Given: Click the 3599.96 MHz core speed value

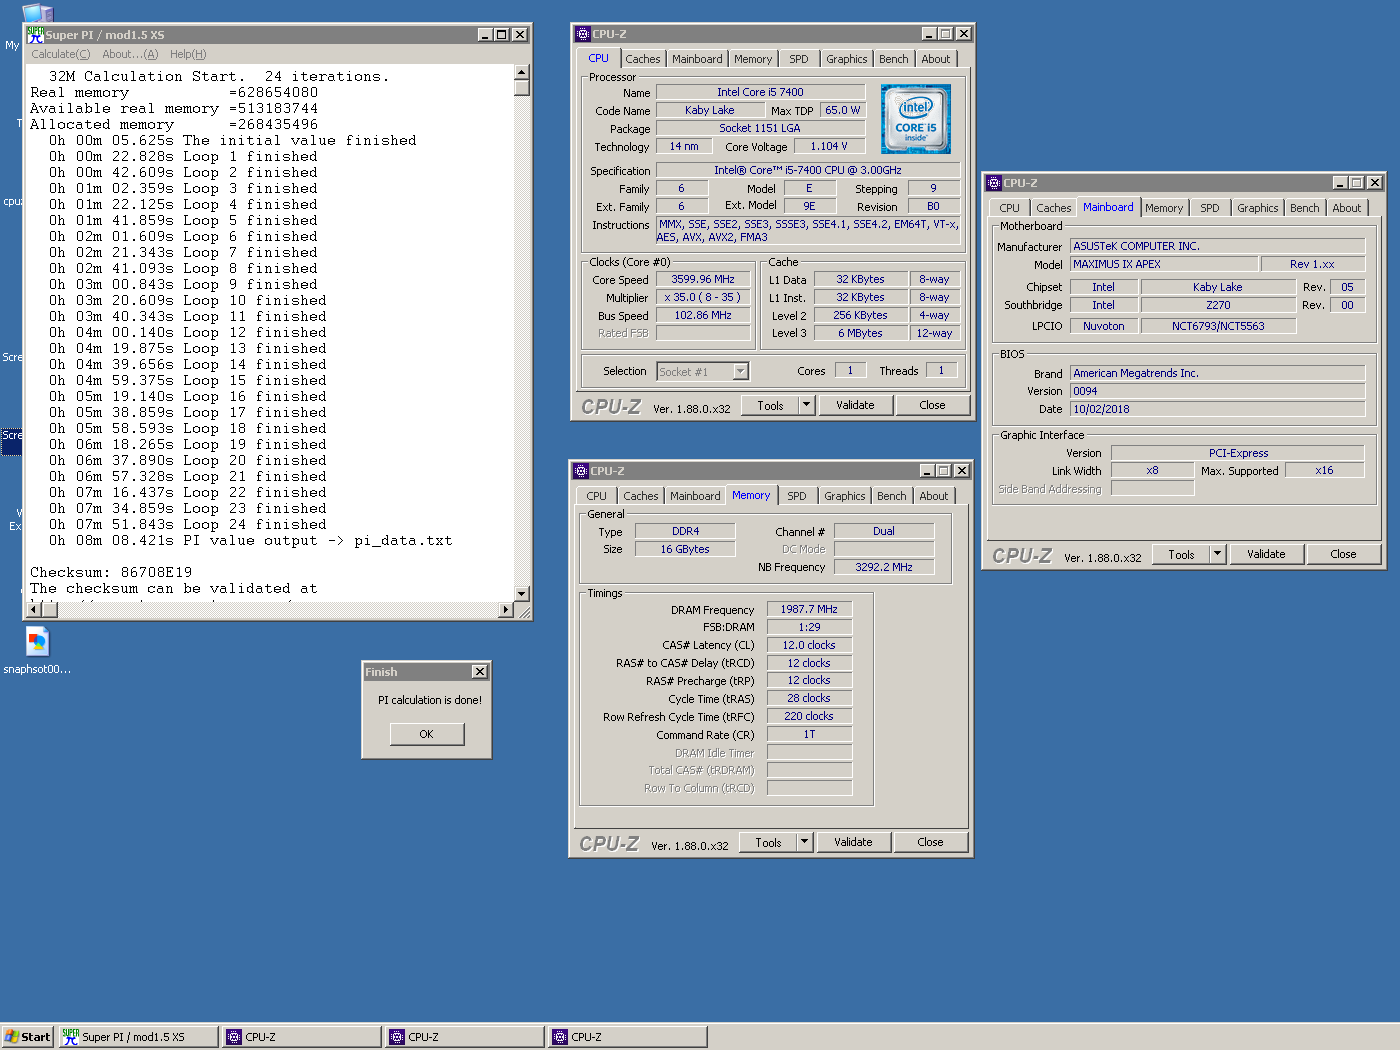Looking at the screenshot, I should coord(703,279).
